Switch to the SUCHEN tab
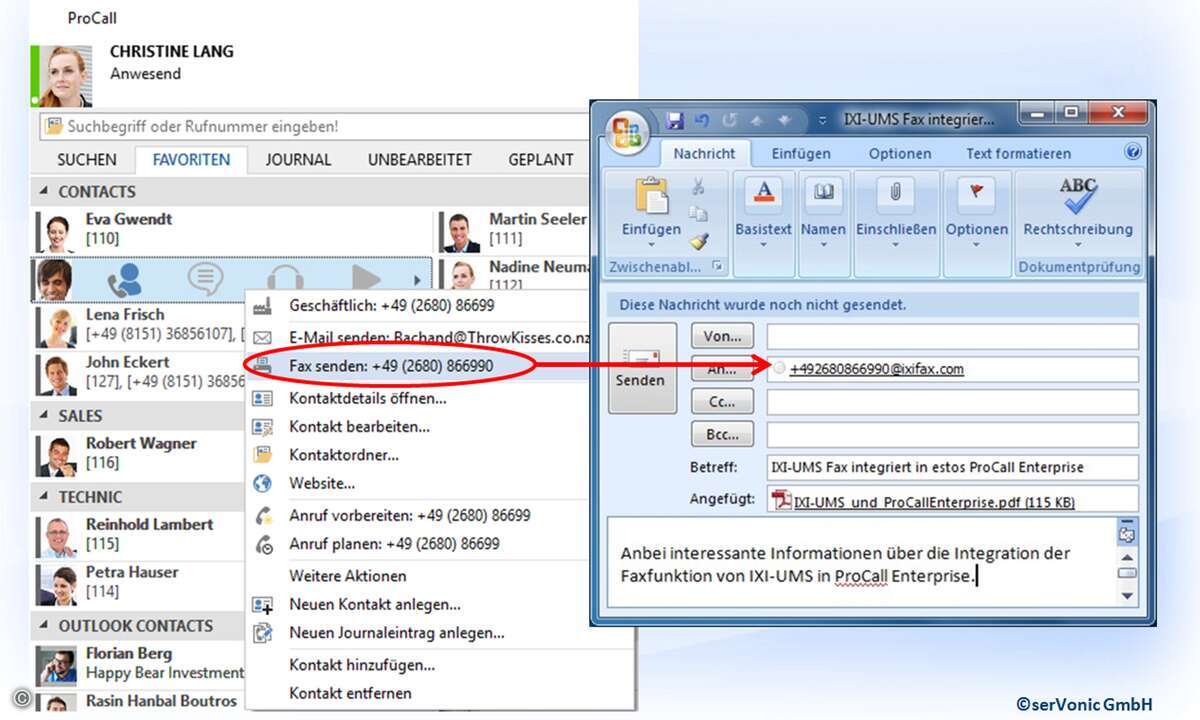This screenshot has height=720, width=1200. coord(87,159)
